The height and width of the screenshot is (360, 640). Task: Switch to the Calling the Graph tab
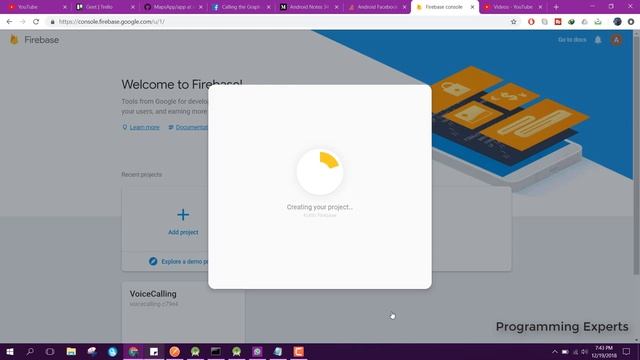click(240, 7)
